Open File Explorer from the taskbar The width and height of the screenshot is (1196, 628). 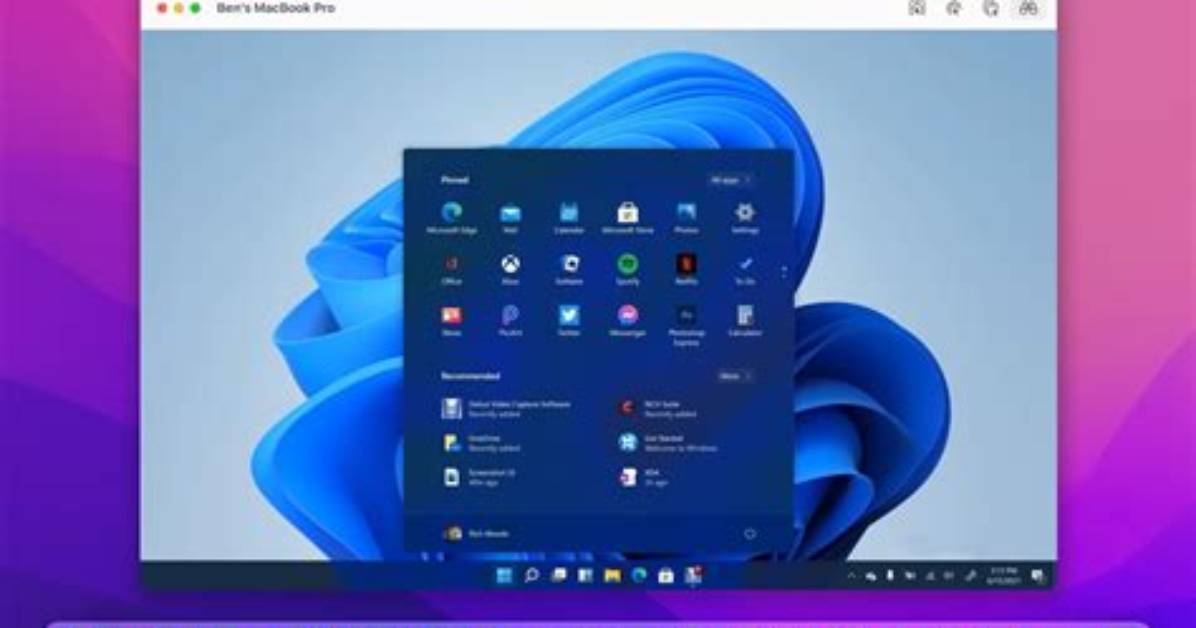(612, 575)
